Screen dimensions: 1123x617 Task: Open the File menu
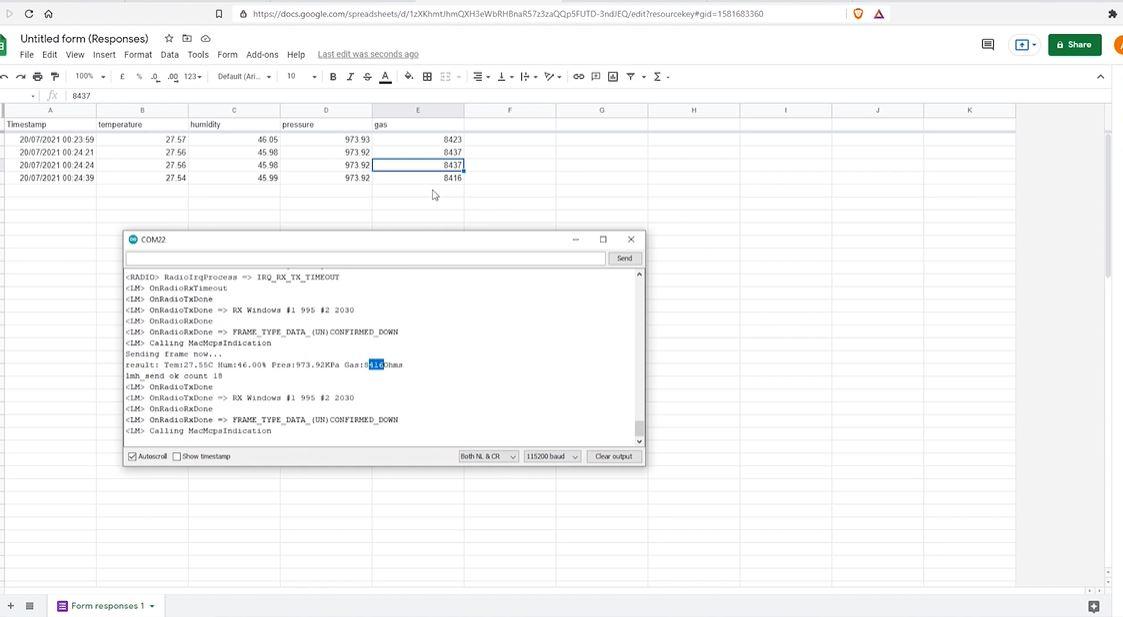pyautogui.click(x=26, y=54)
